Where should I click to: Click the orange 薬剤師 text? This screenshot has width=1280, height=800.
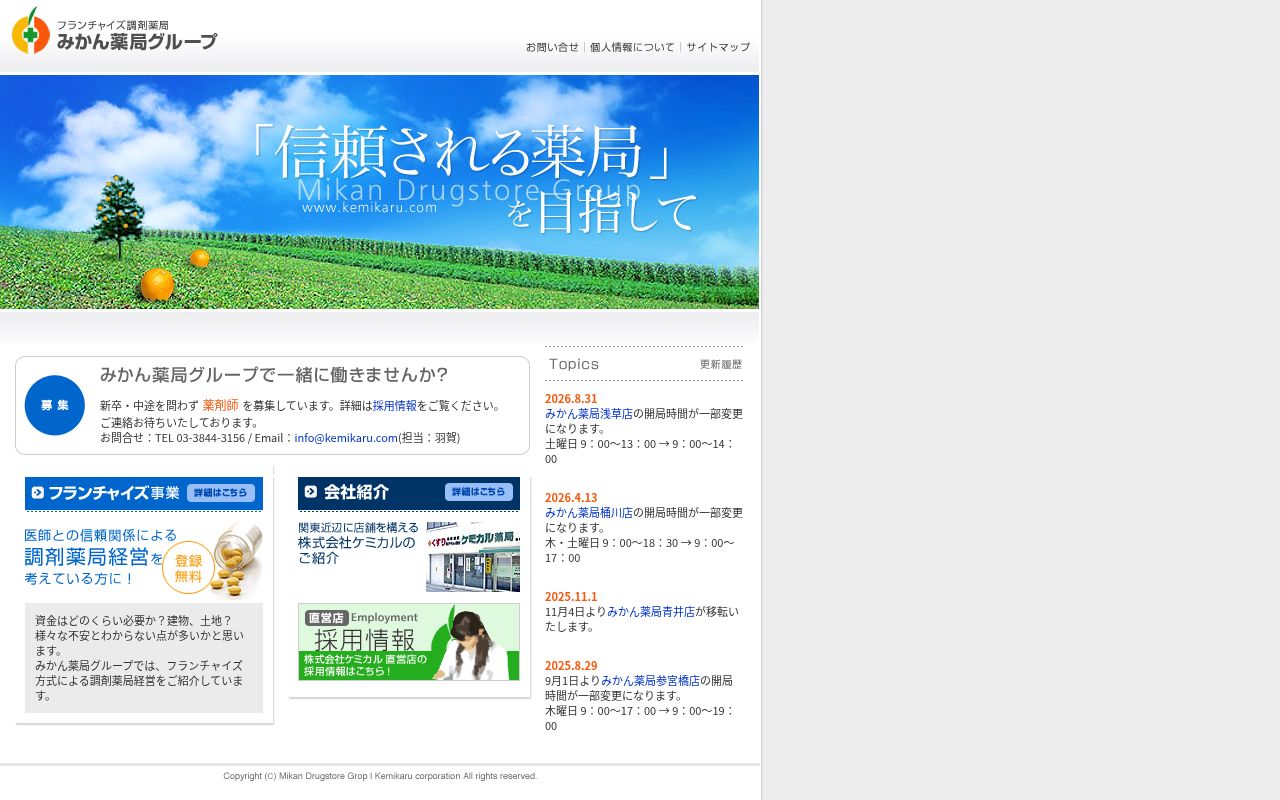(221, 405)
